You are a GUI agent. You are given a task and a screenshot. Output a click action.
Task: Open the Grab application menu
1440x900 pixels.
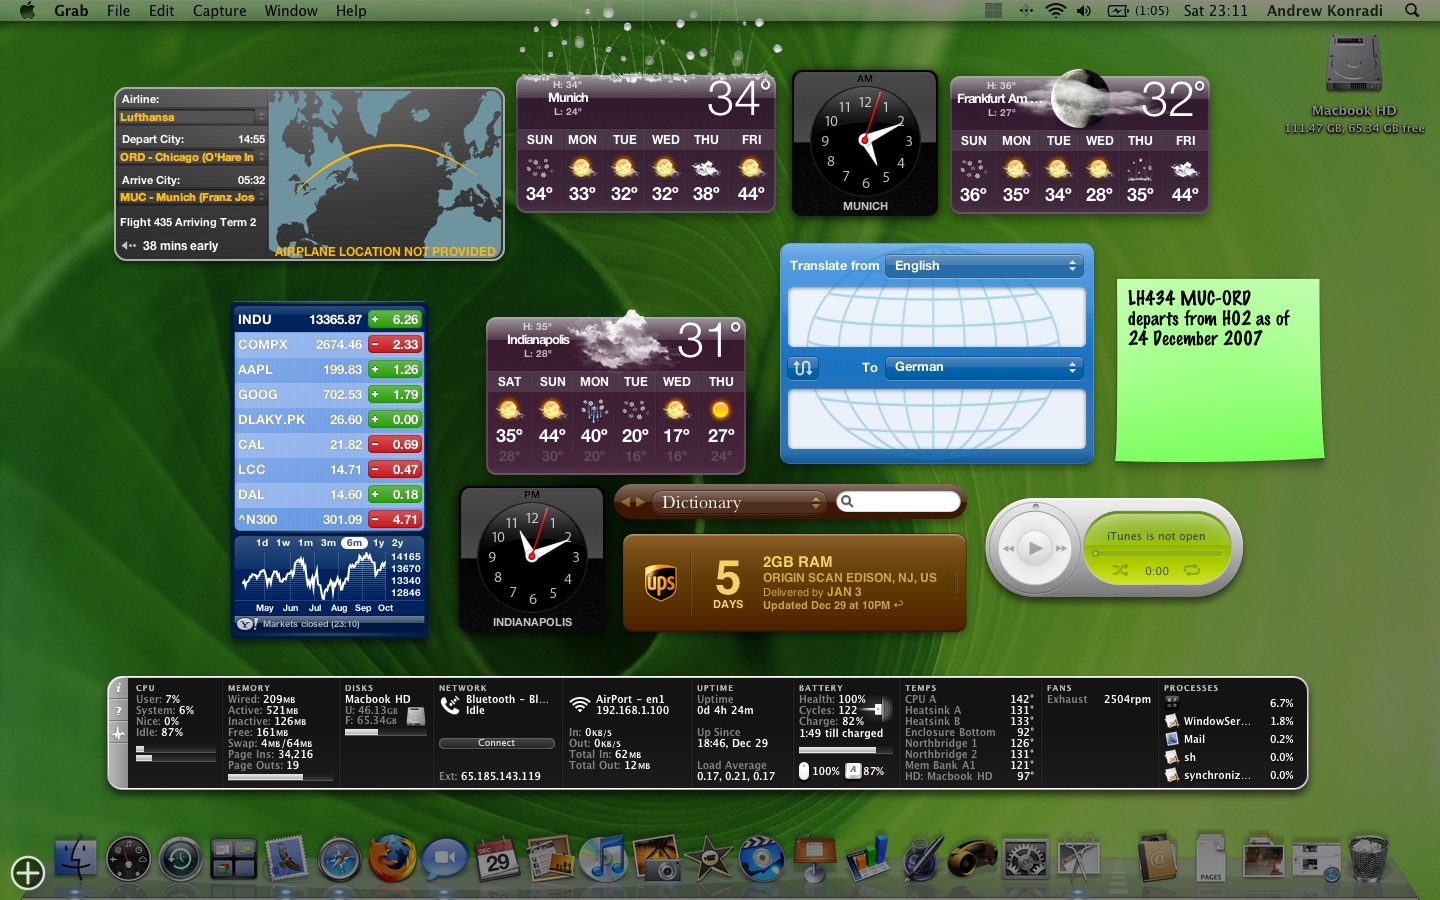(x=71, y=10)
